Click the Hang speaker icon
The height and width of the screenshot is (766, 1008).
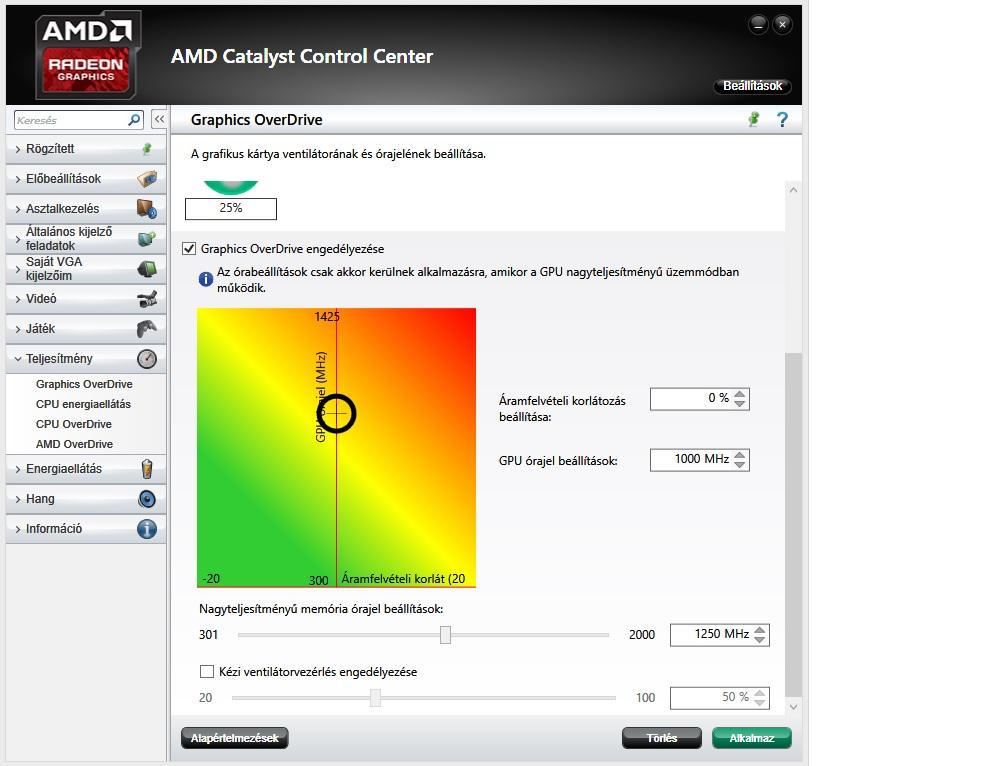click(x=147, y=499)
